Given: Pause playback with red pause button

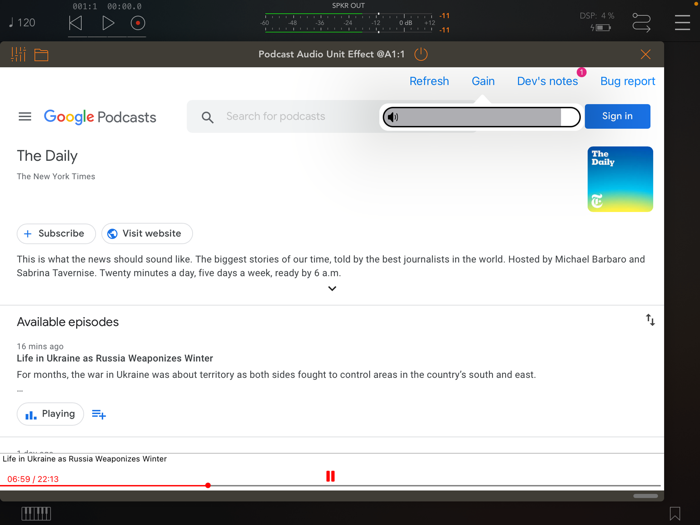Looking at the screenshot, I should click(330, 476).
